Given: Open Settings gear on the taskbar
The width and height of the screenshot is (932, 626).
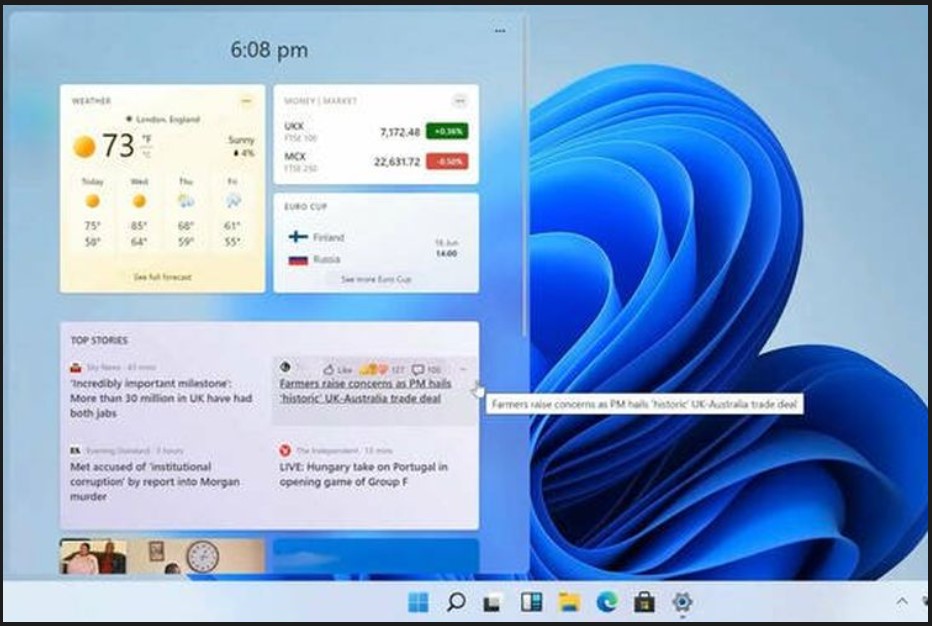Looking at the screenshot, I should 682,602.
